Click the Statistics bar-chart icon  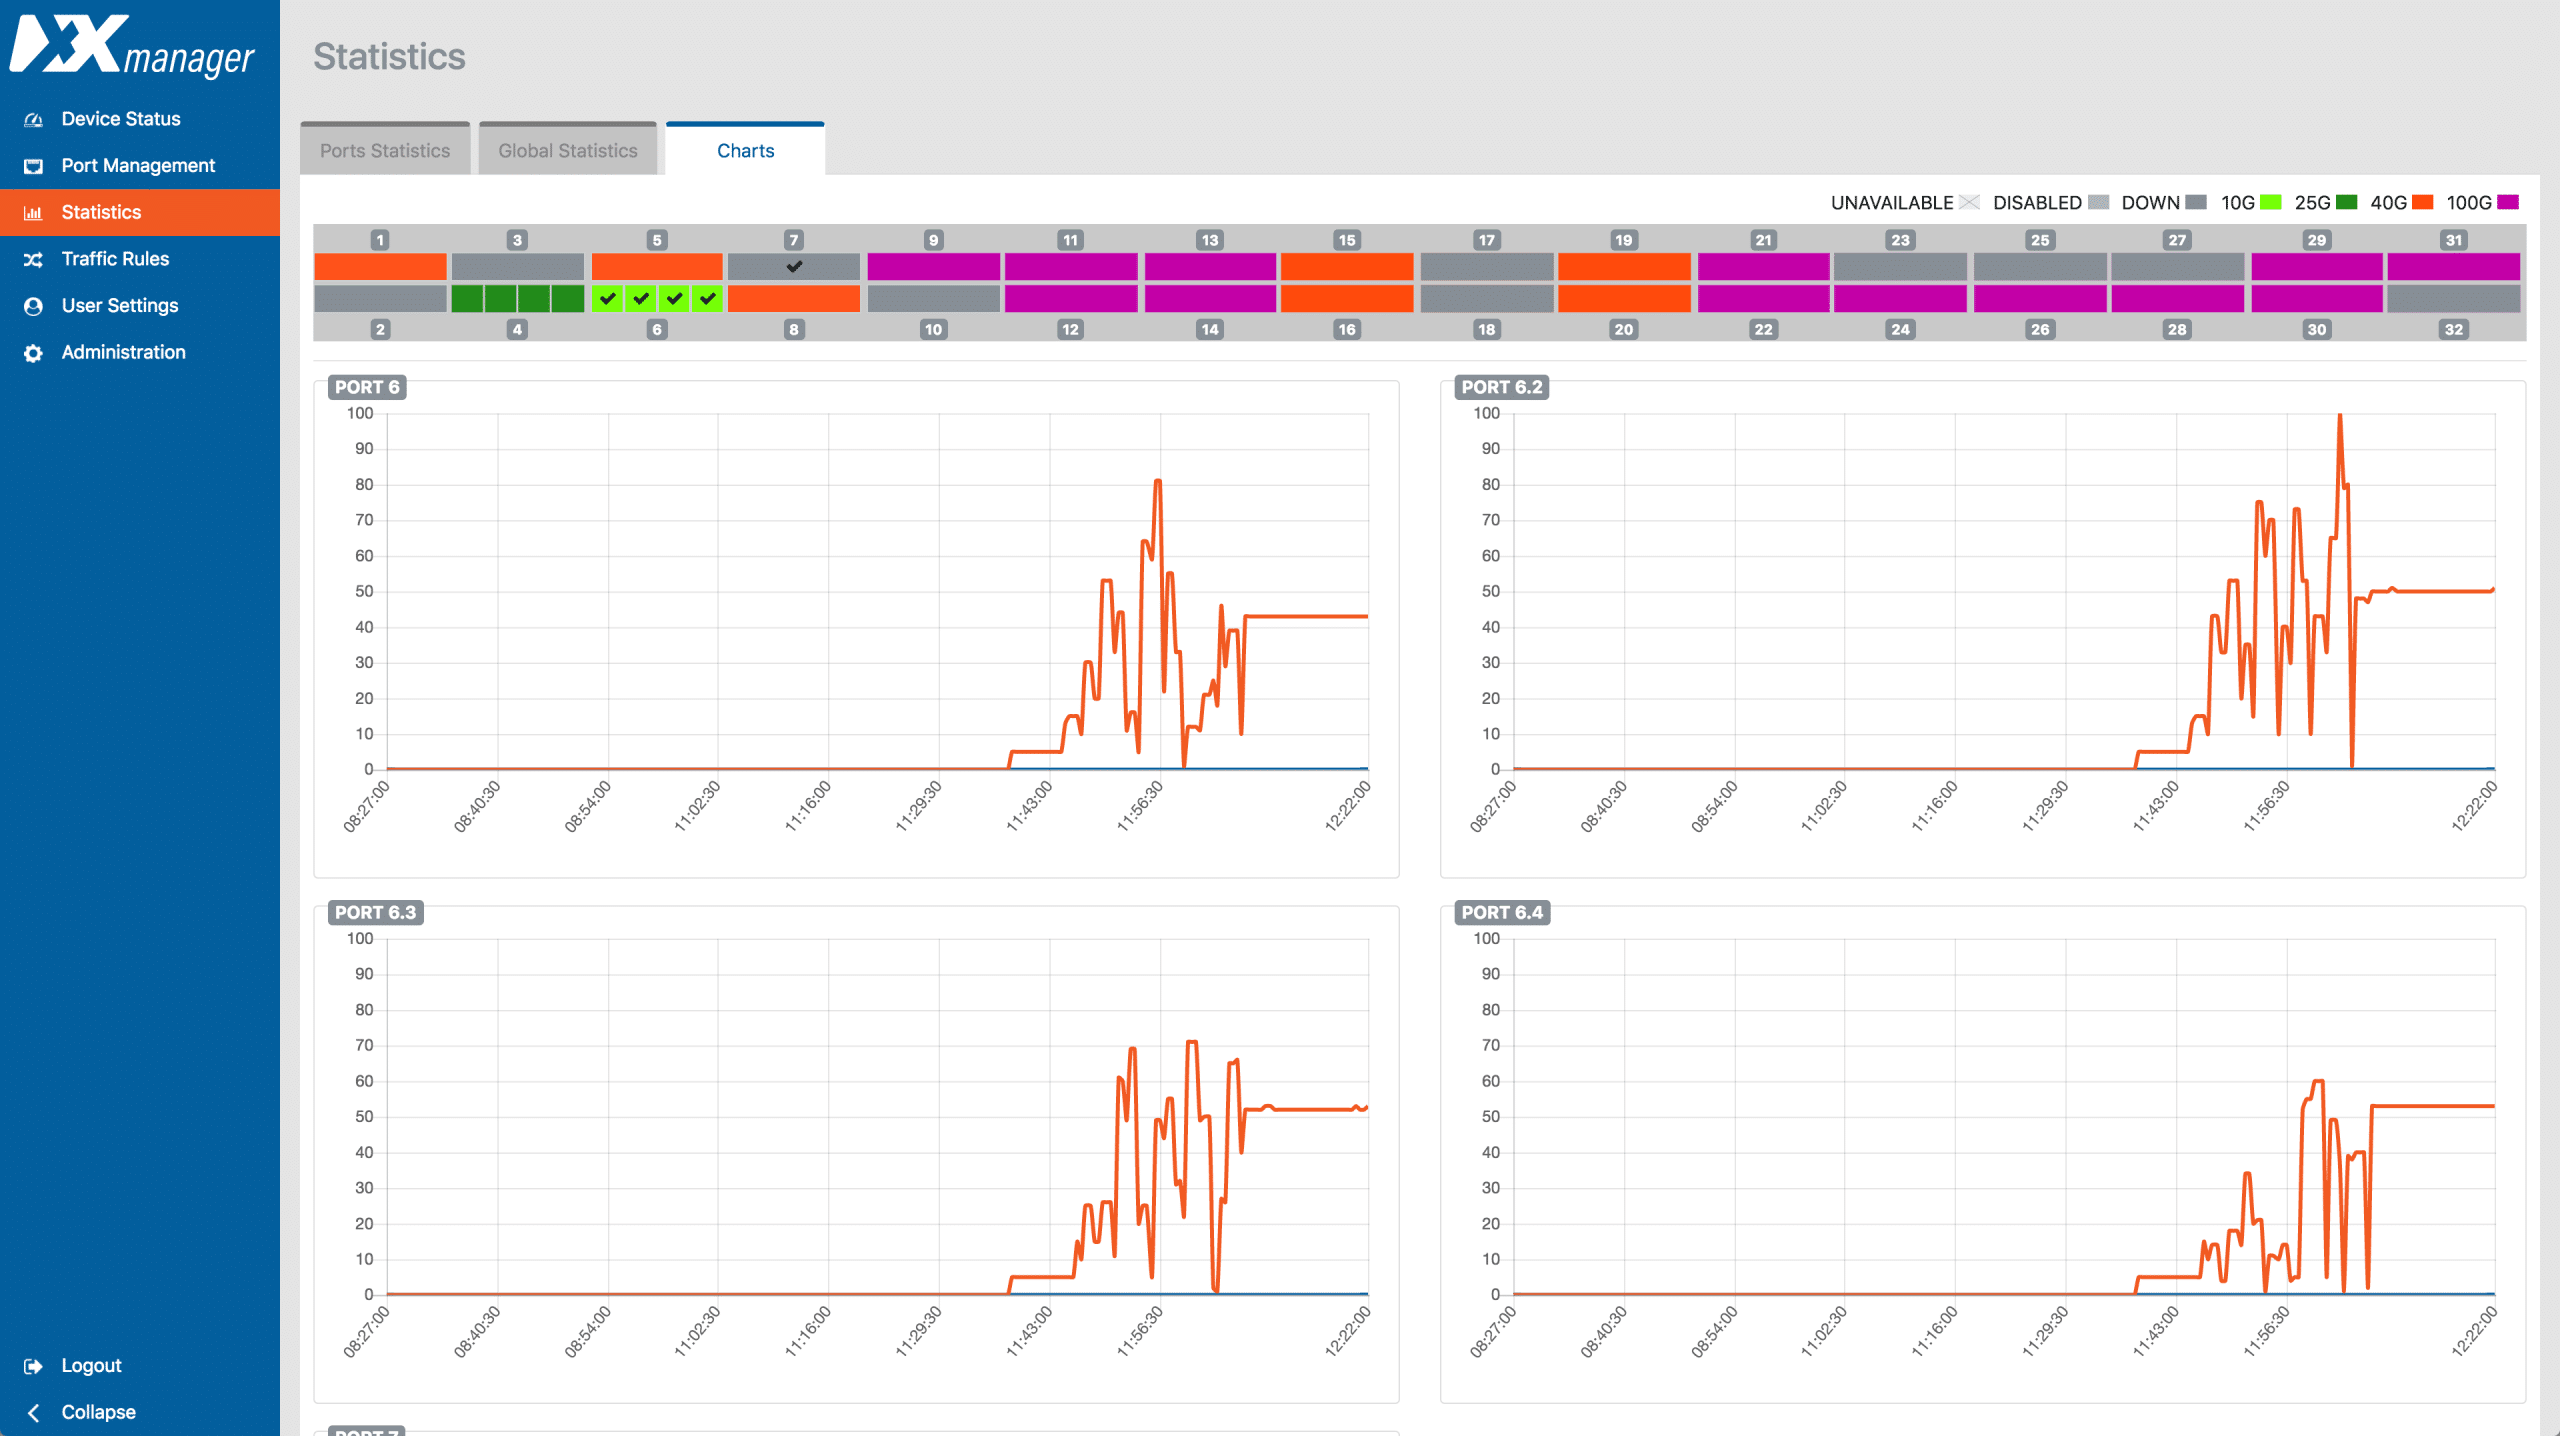[33, 213]
